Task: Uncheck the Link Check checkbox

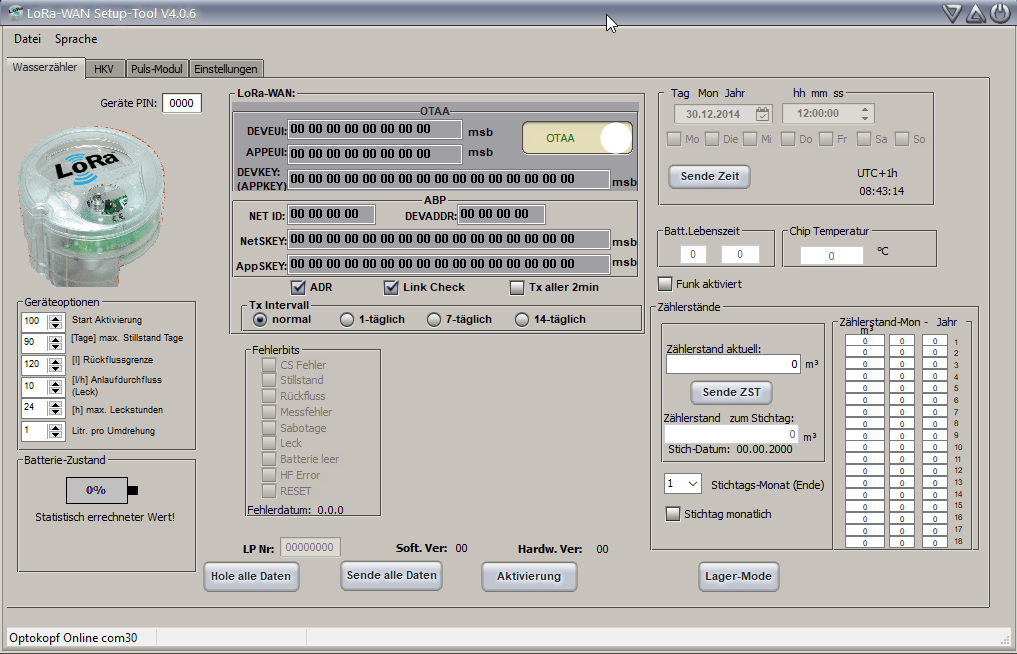Action: point(391,287)
